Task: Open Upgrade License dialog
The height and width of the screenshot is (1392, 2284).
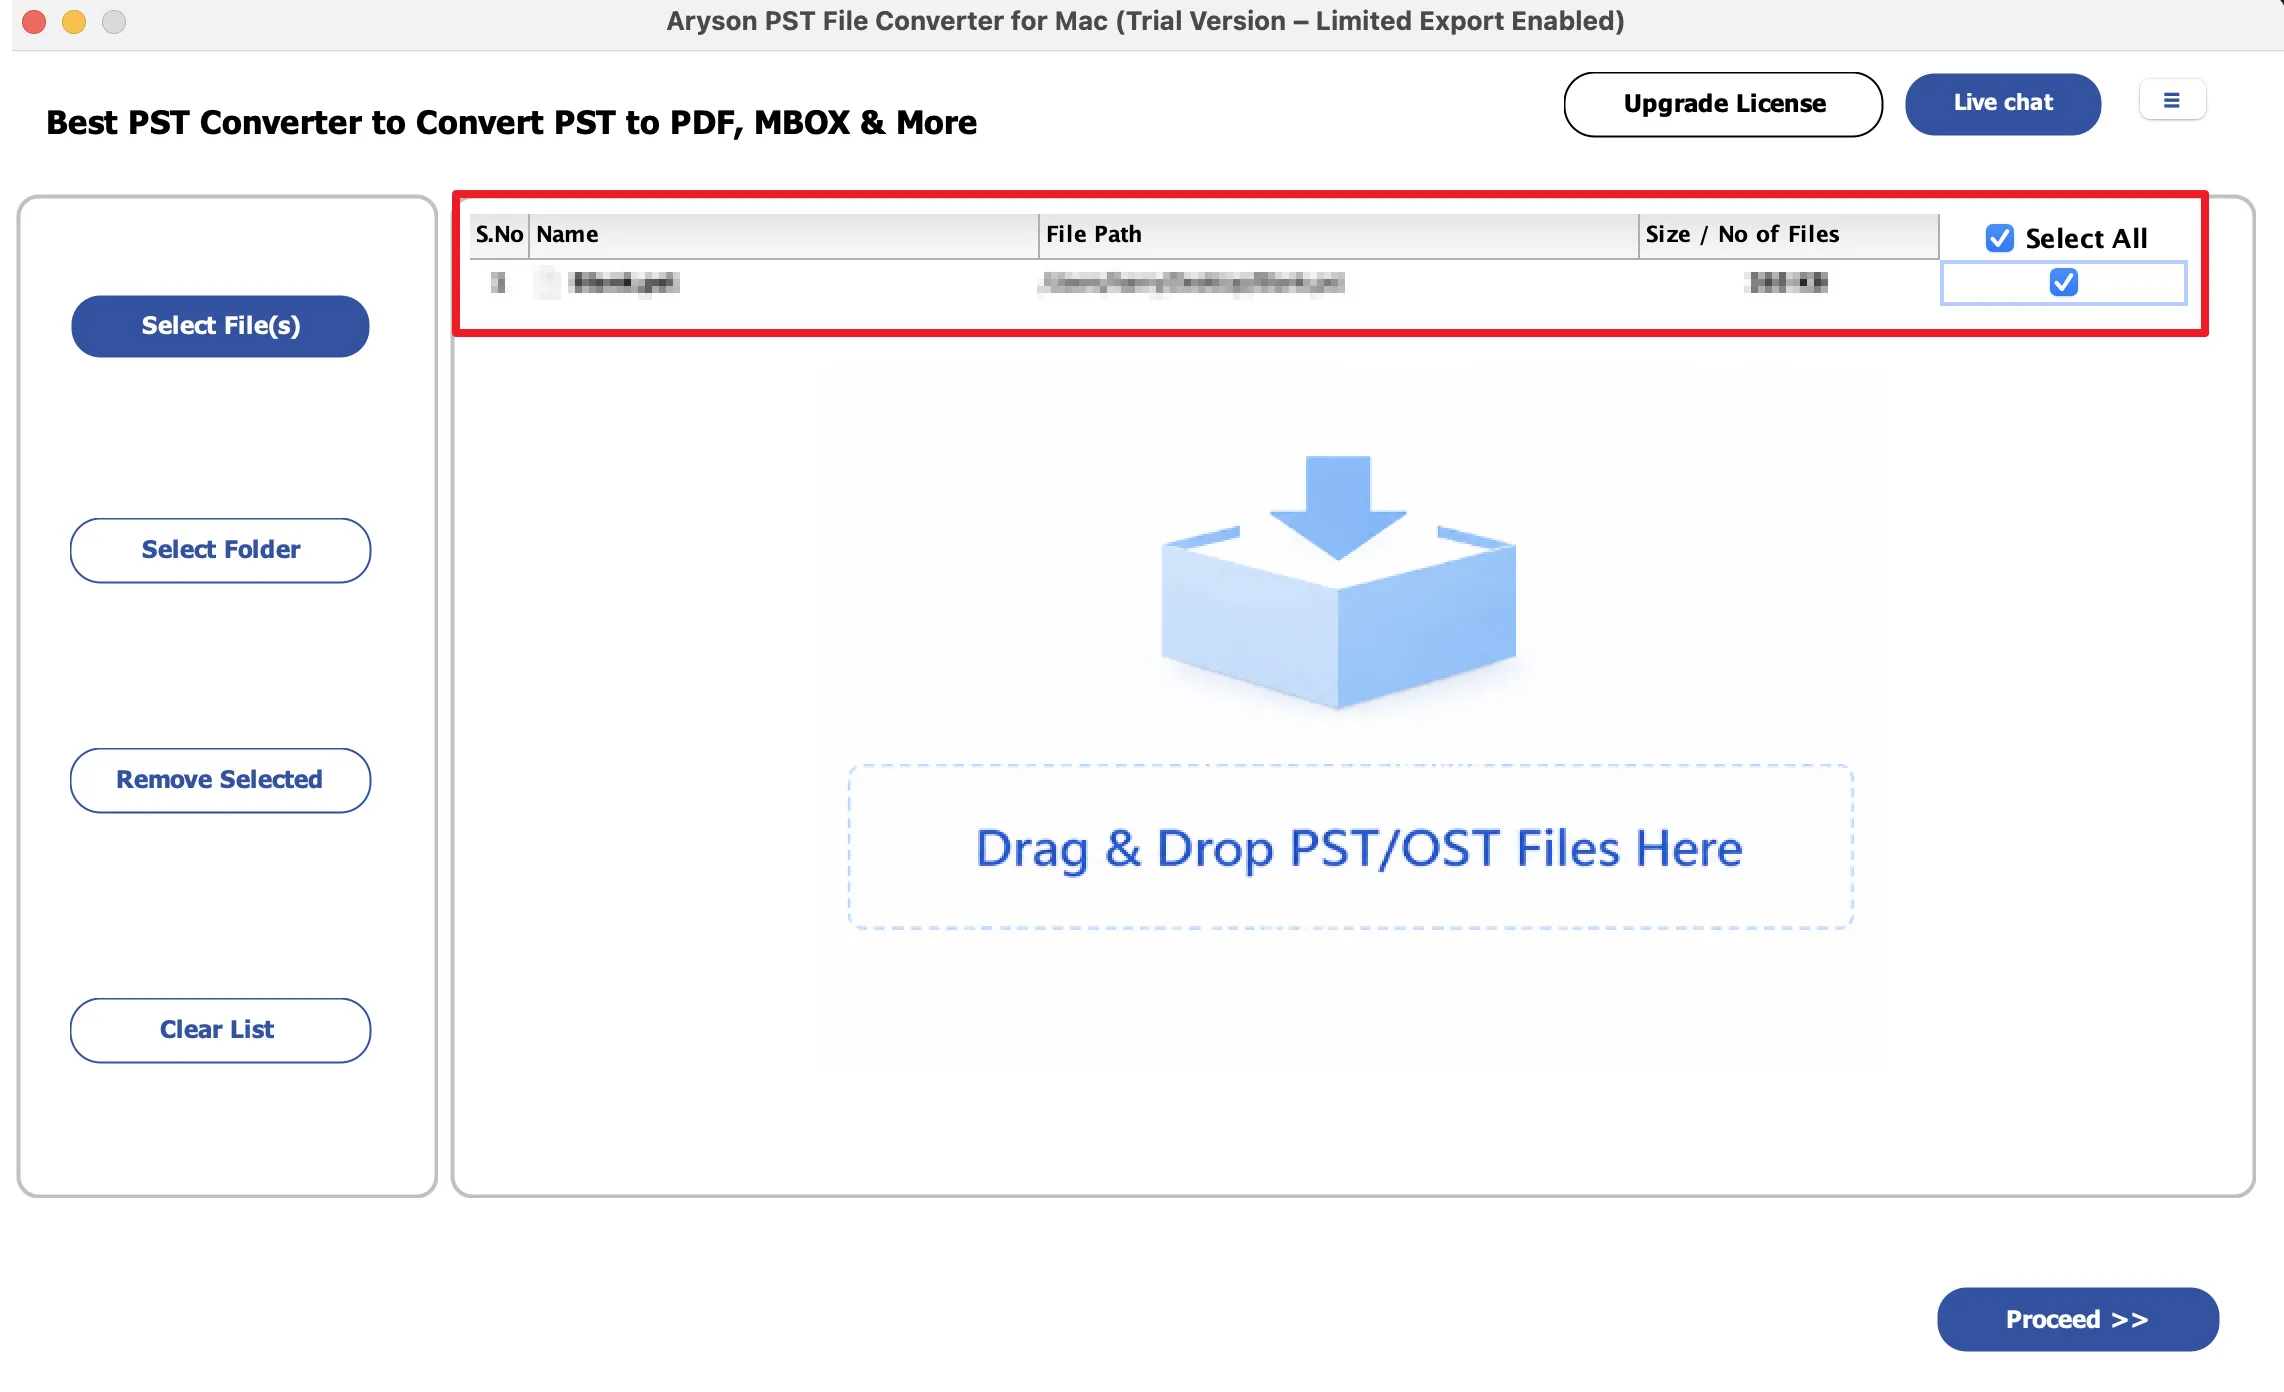Action: tap(1723, 104)
